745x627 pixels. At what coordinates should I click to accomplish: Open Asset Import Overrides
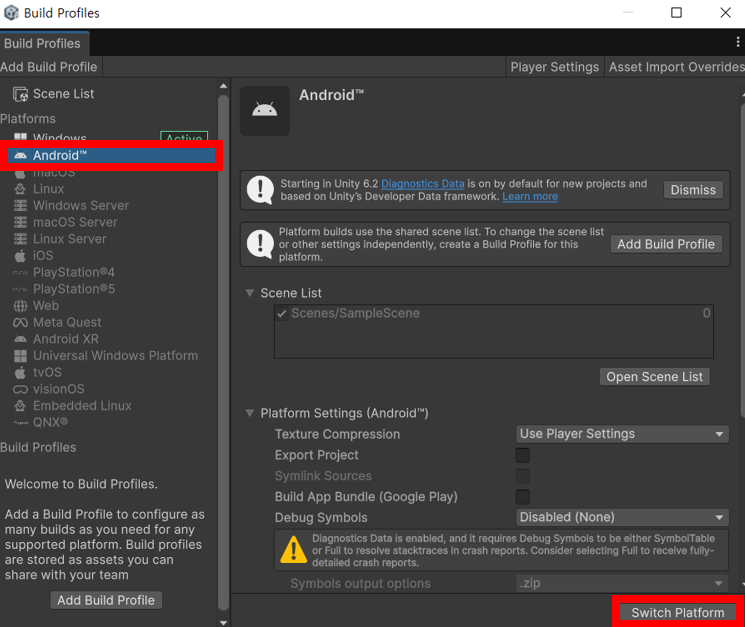(676, 67)
